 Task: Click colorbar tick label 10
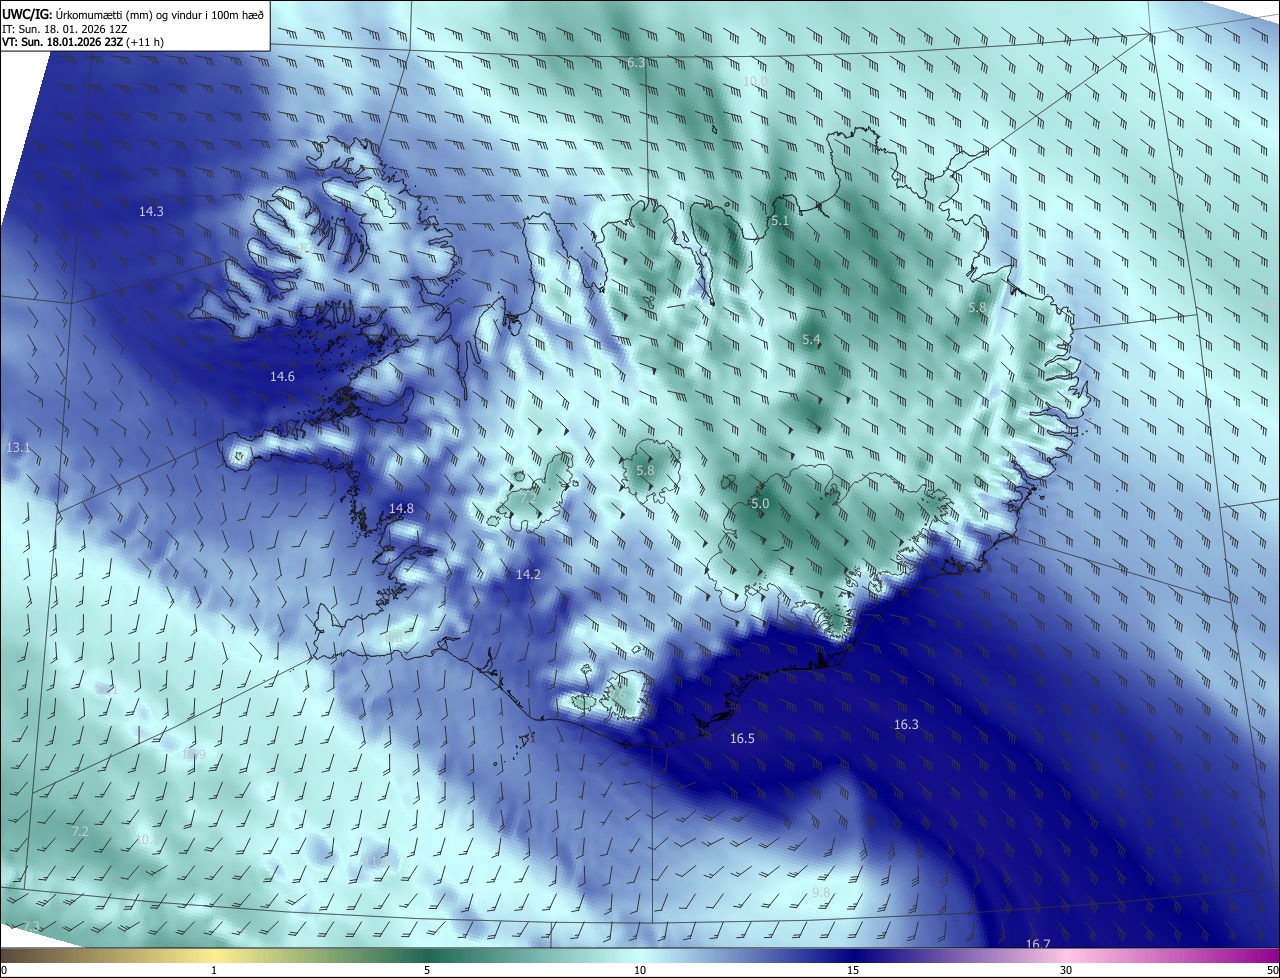point(640,970)
